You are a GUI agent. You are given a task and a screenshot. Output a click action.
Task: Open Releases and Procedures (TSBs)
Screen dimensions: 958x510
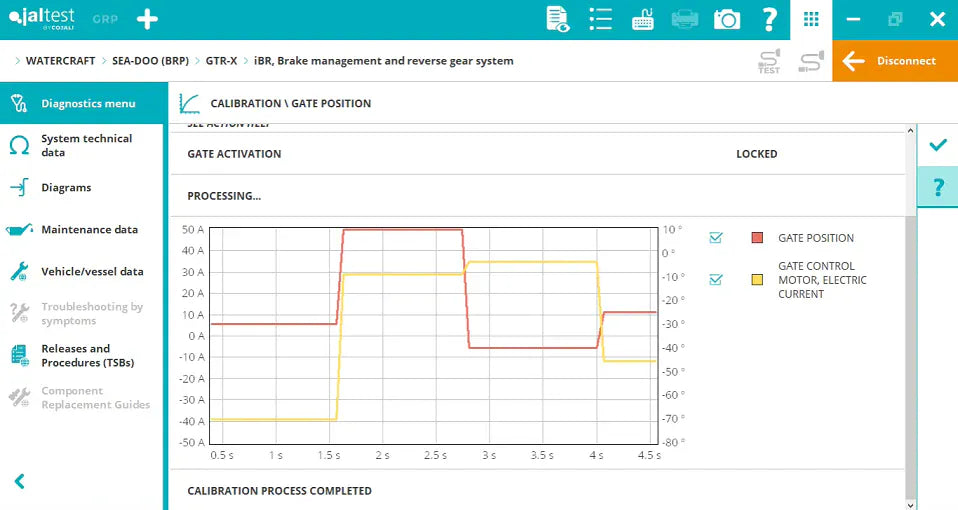(83, 355)
